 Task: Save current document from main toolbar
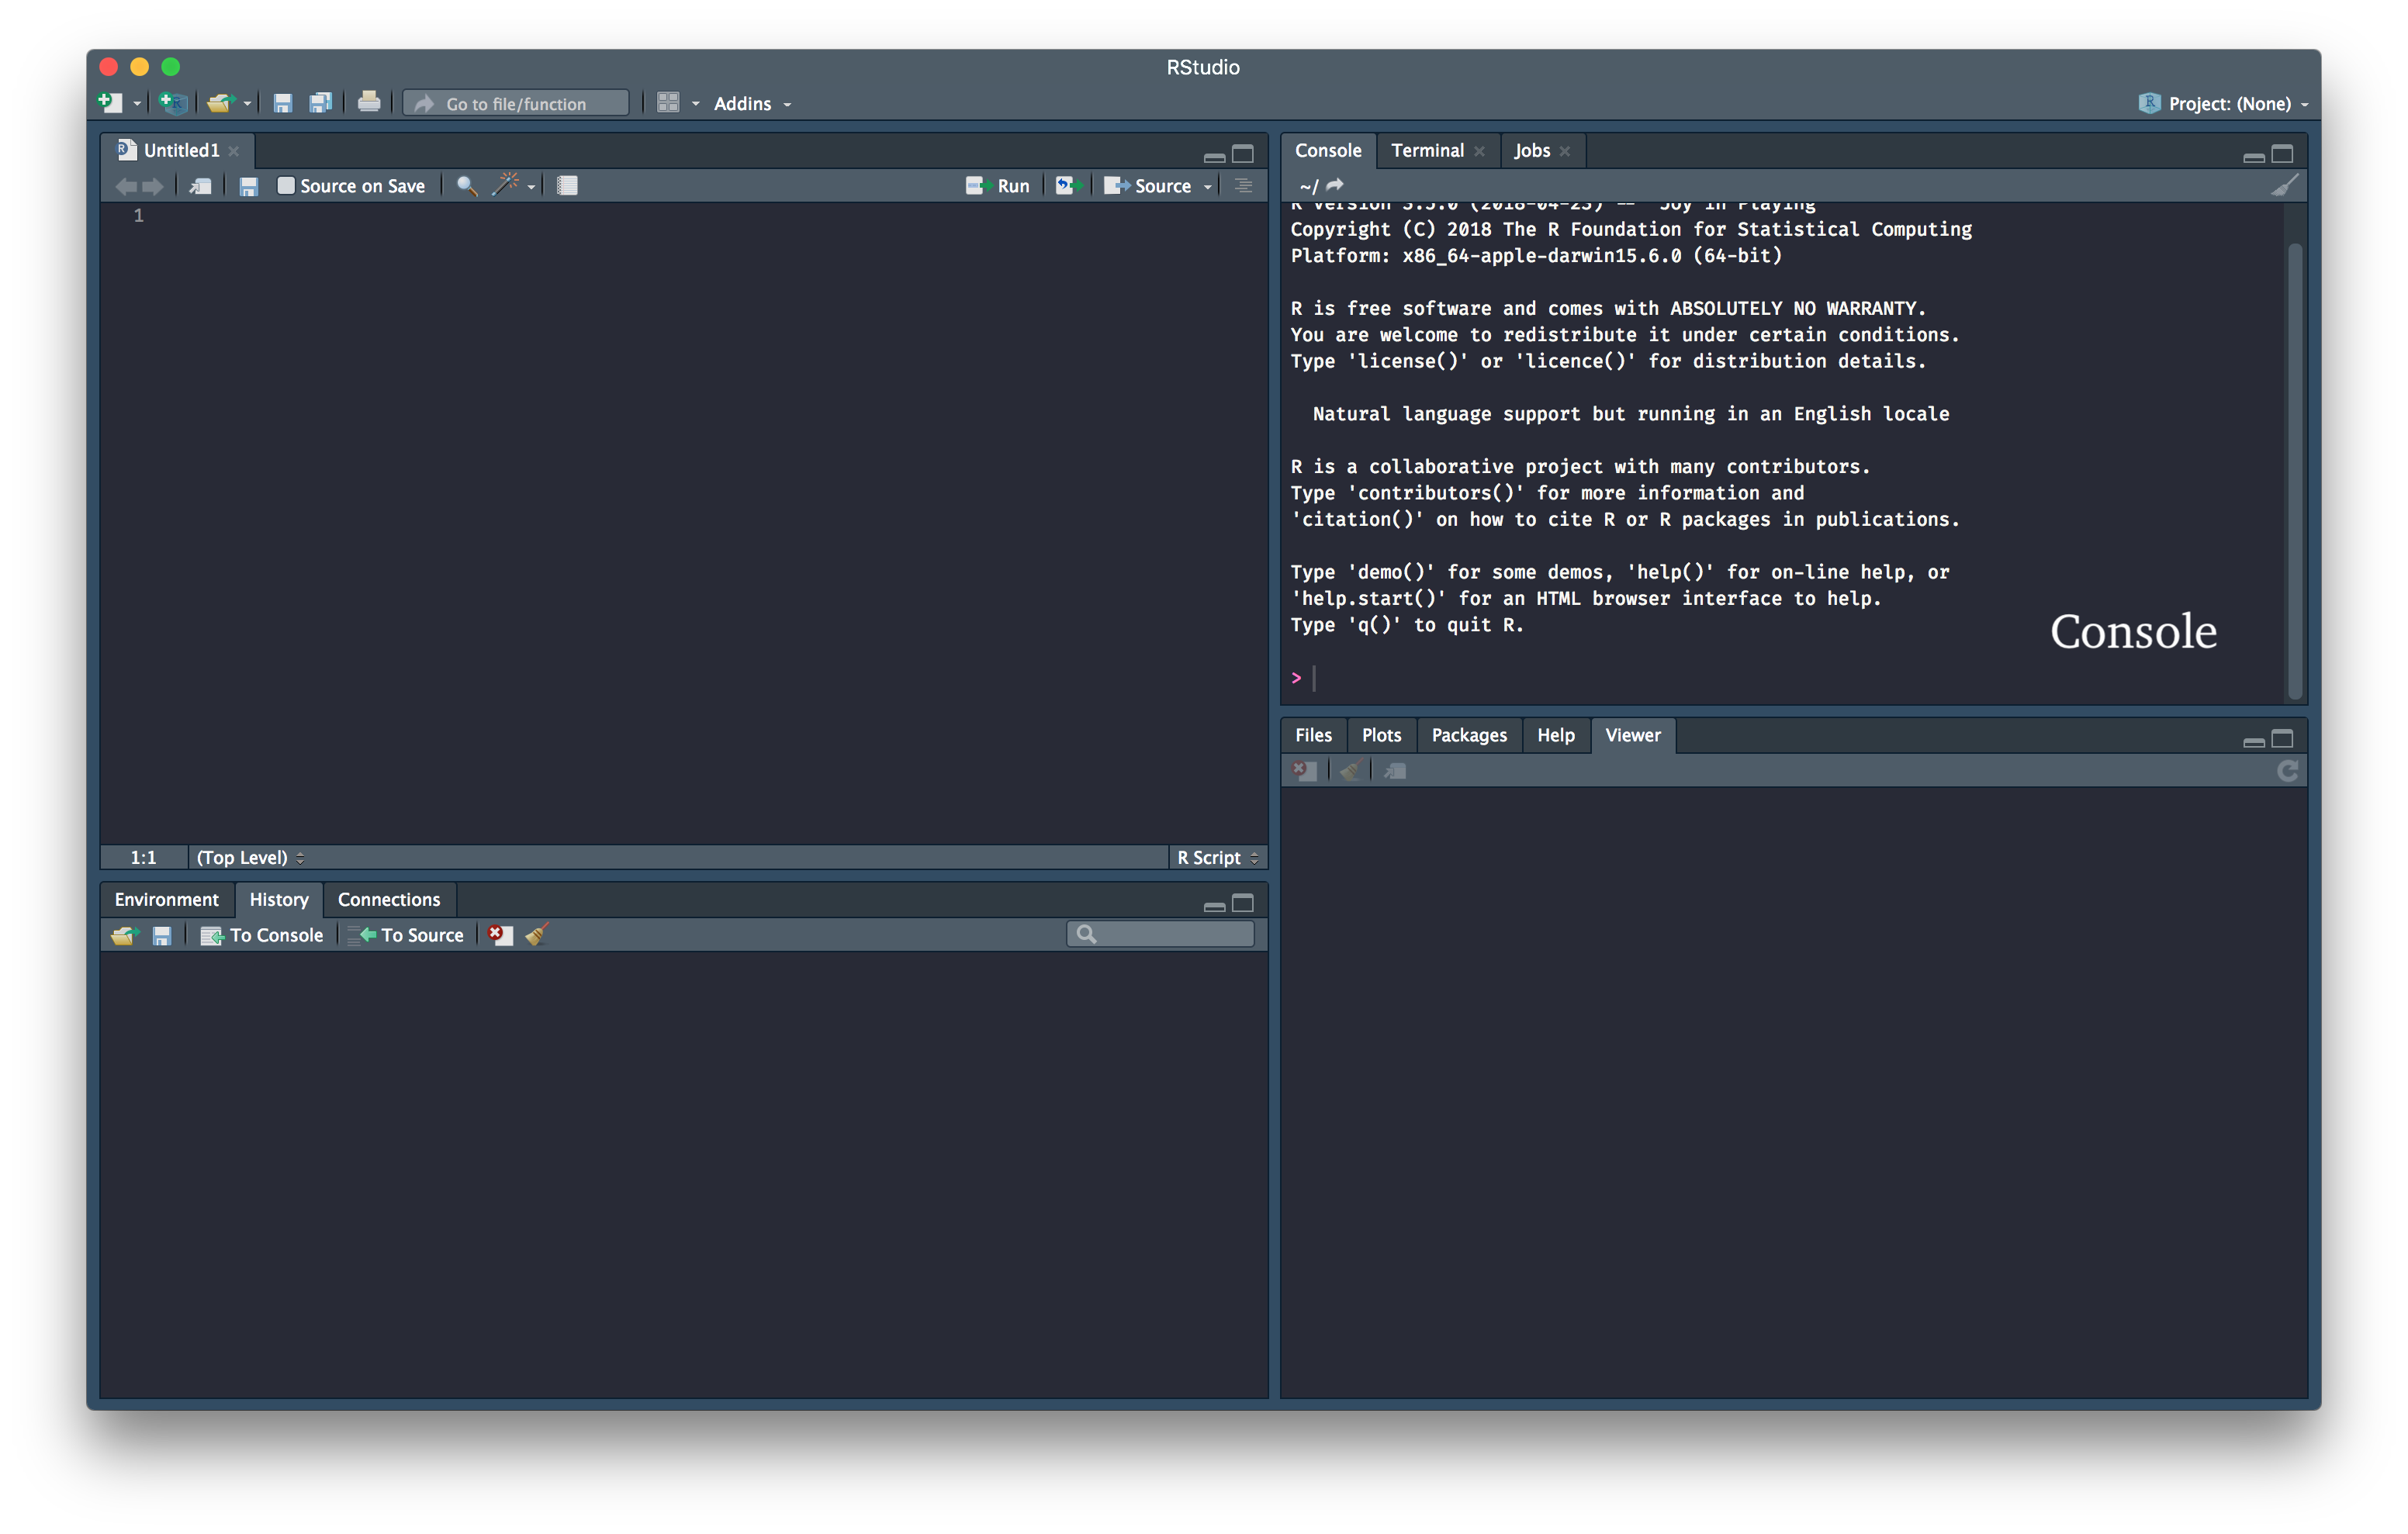(x=283, y=103)
